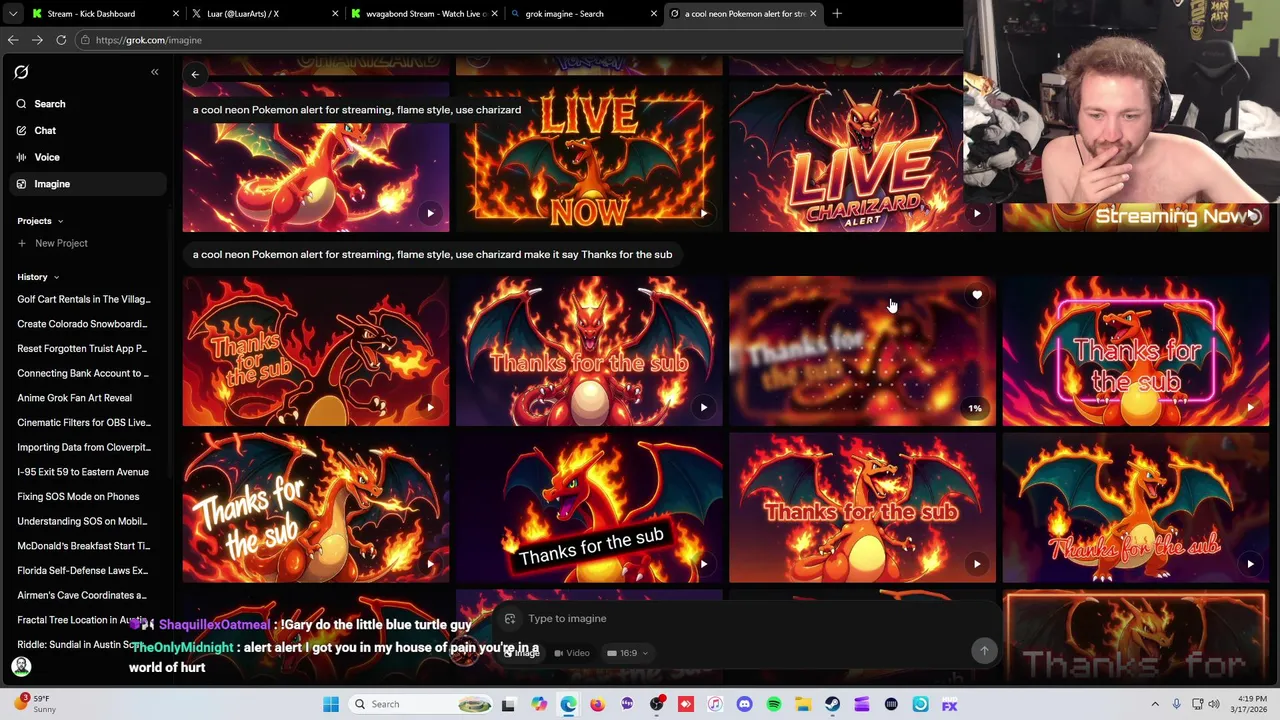Expand the Projects section chevron

[60, 221]
